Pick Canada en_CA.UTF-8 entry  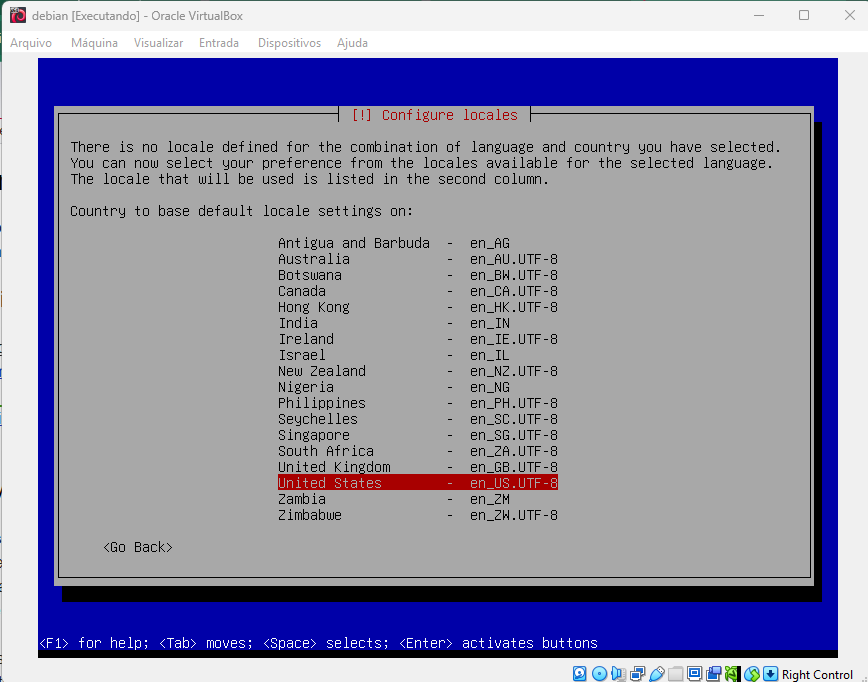(x=417, y=291)
